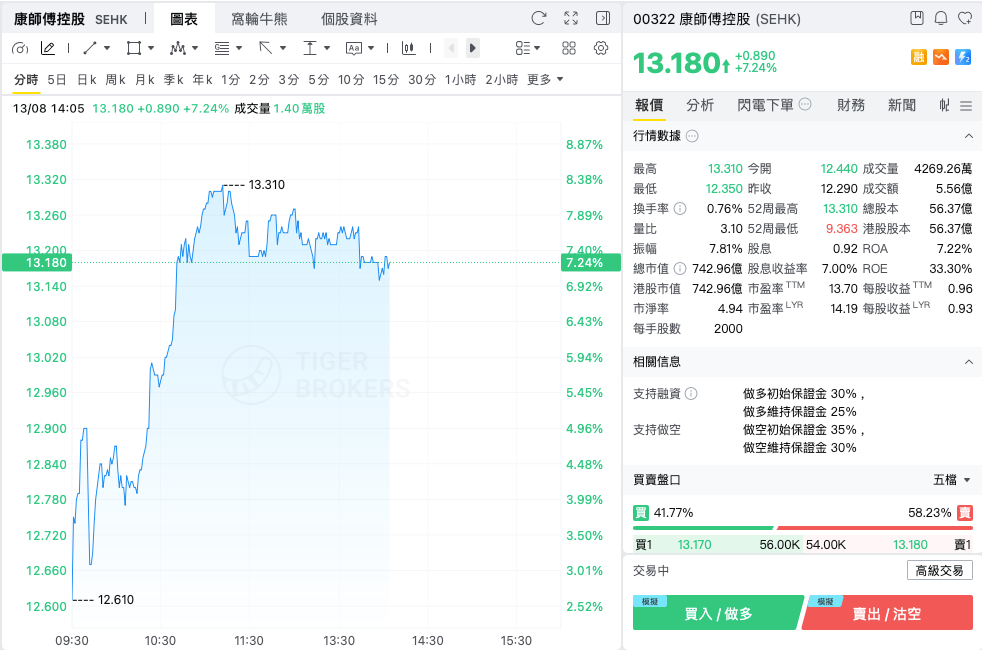Image resolution: width=982 pixels, height=650 pixels.
Task: Select the 日k chart period
Action: (86, 80)
